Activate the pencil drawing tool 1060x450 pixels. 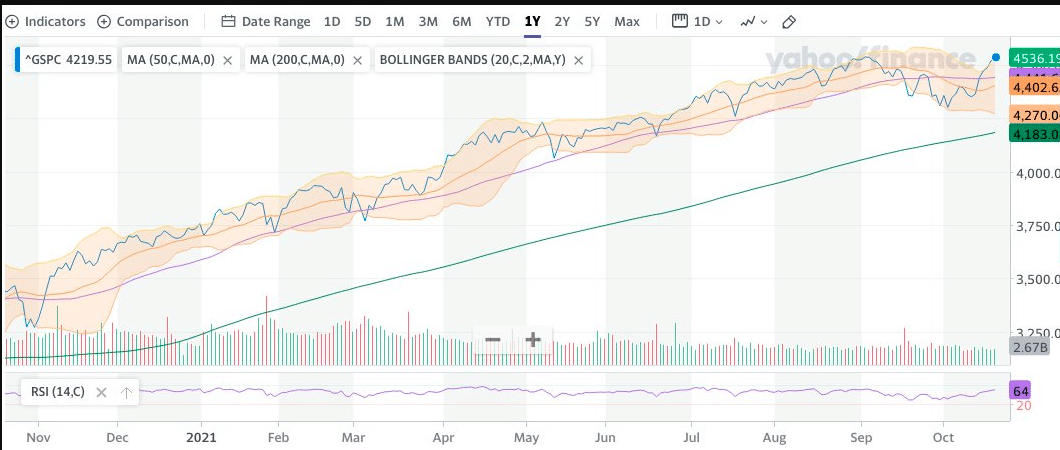(x=789, y=21)
